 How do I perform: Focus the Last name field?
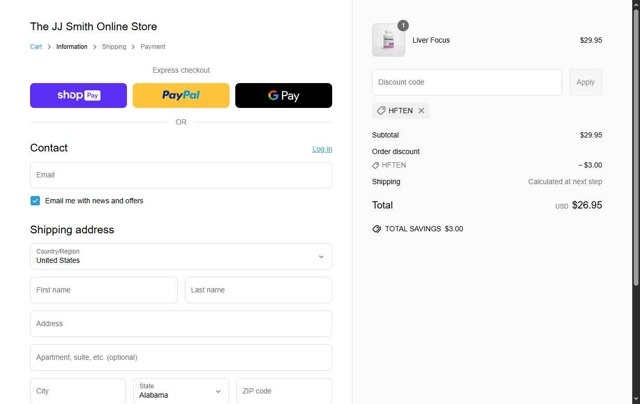(x=258, y=290)
